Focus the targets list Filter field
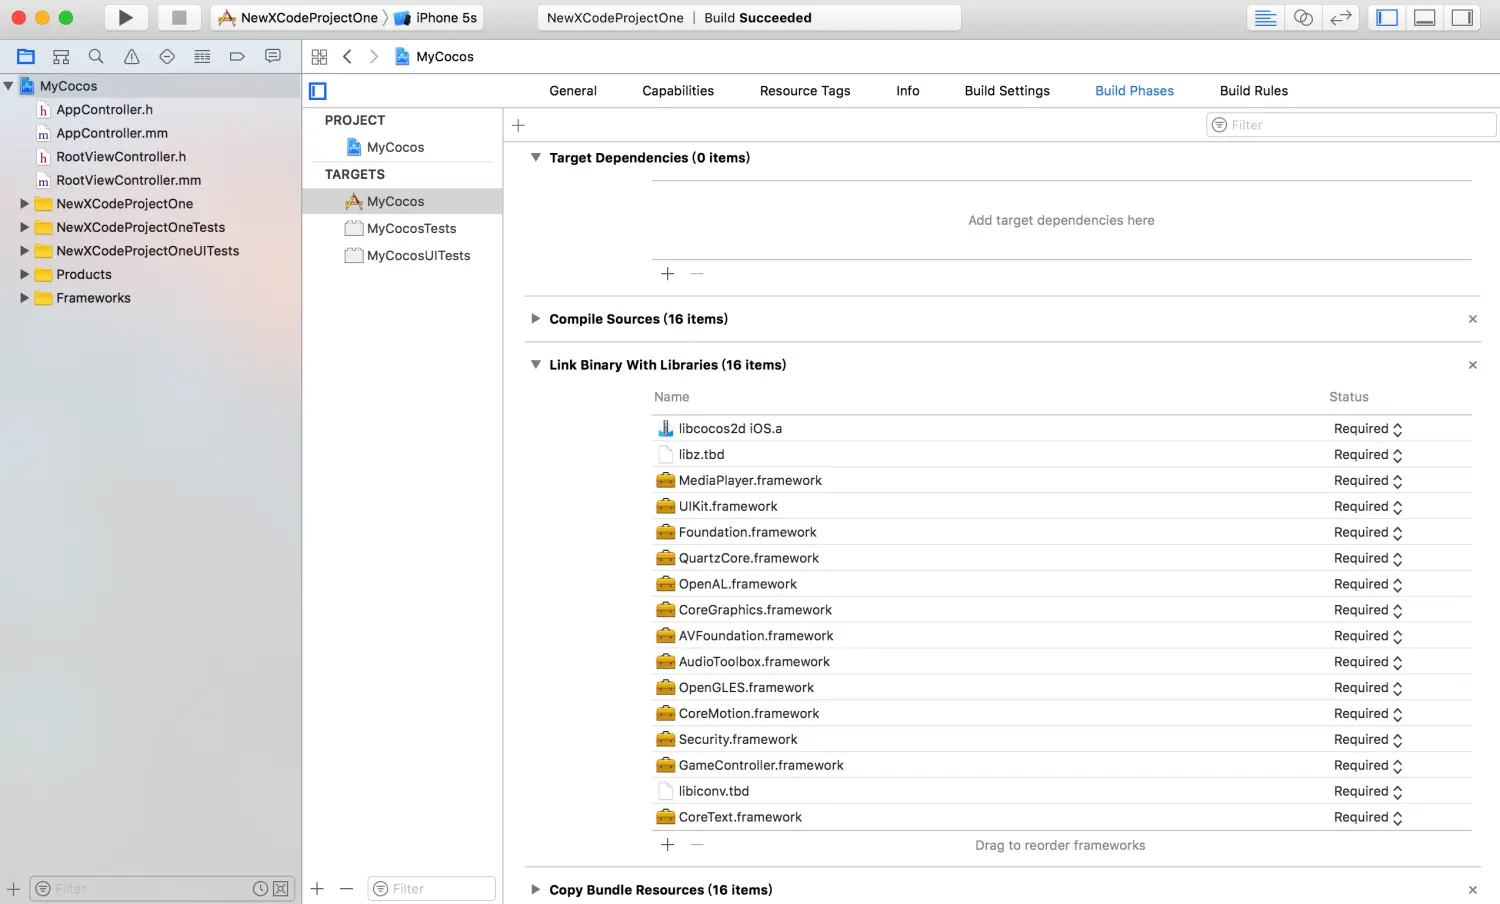 (x=432, y=889)
